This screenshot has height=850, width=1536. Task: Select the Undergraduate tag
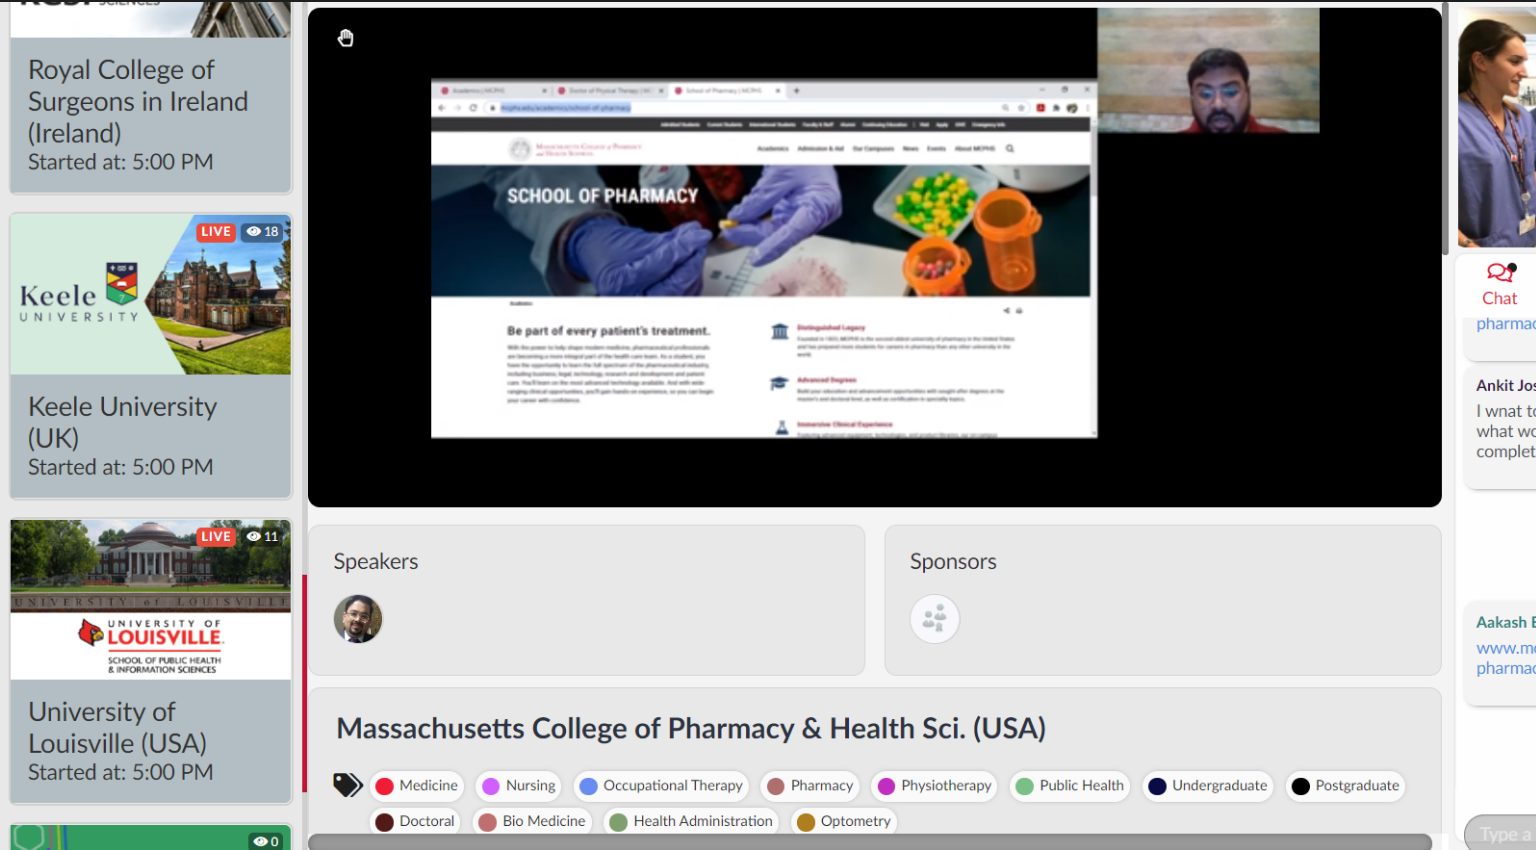pyautogui.click(x=1208, y=786)
